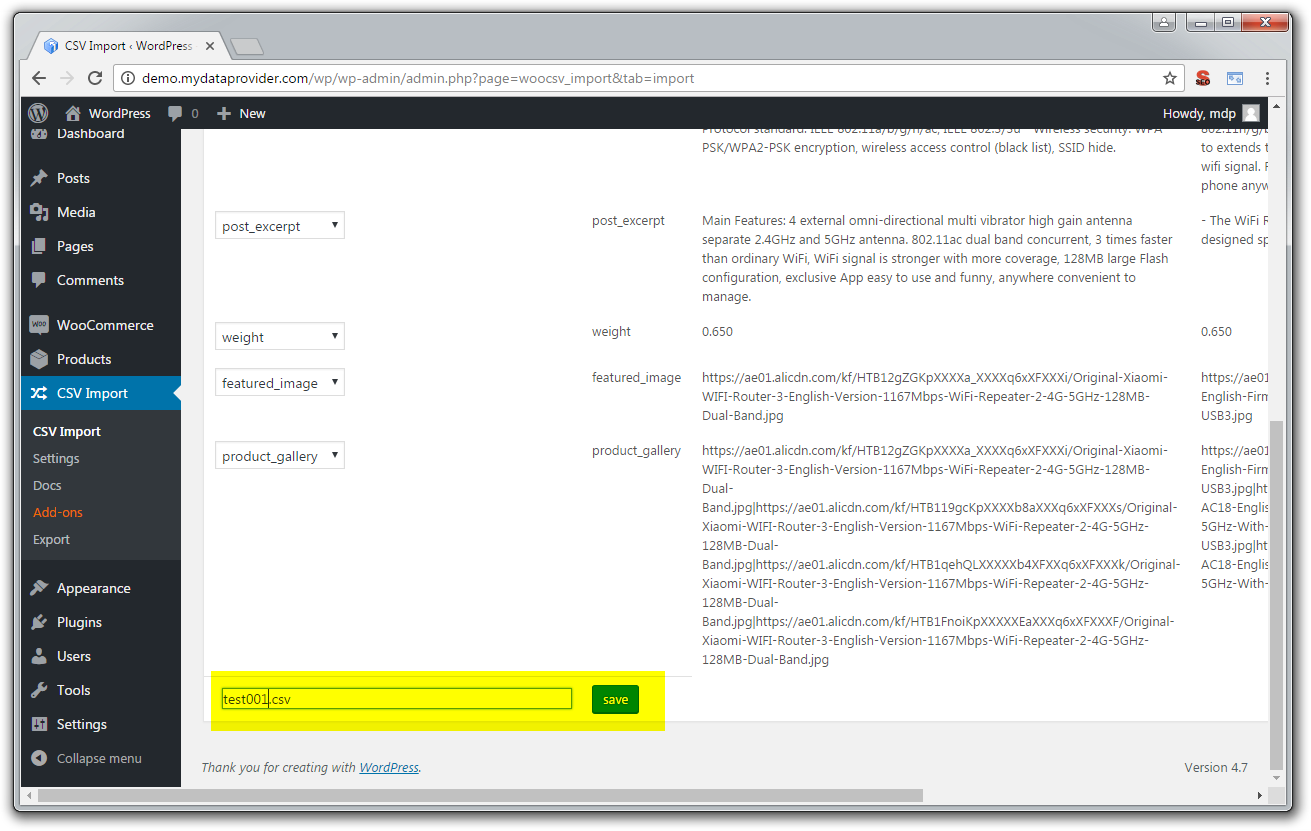
Task: Open the post_excerpt field dropdown
Action: coord(280,226)
